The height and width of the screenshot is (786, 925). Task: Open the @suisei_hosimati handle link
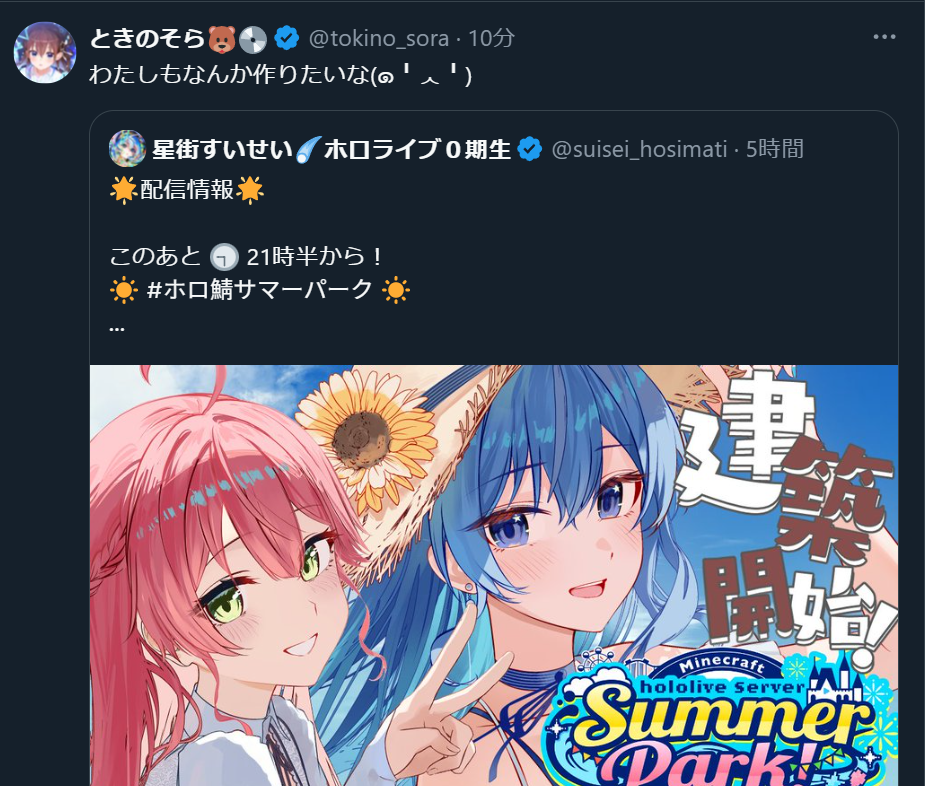[x=639, y=149]
